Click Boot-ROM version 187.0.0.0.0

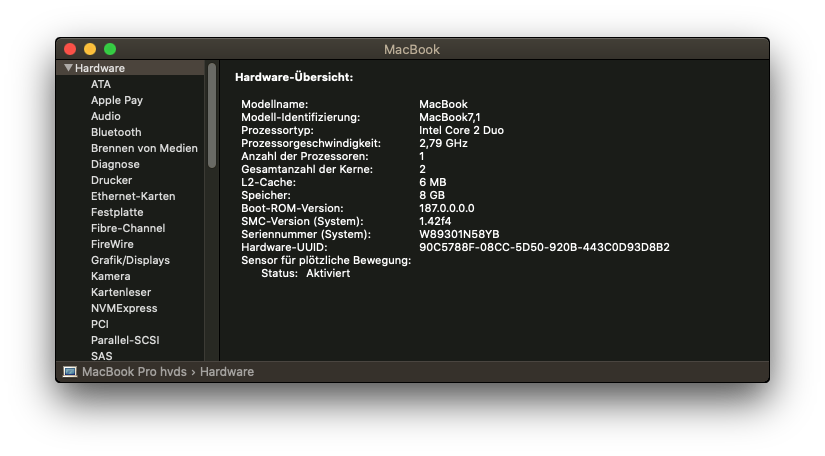pos(447,208)
